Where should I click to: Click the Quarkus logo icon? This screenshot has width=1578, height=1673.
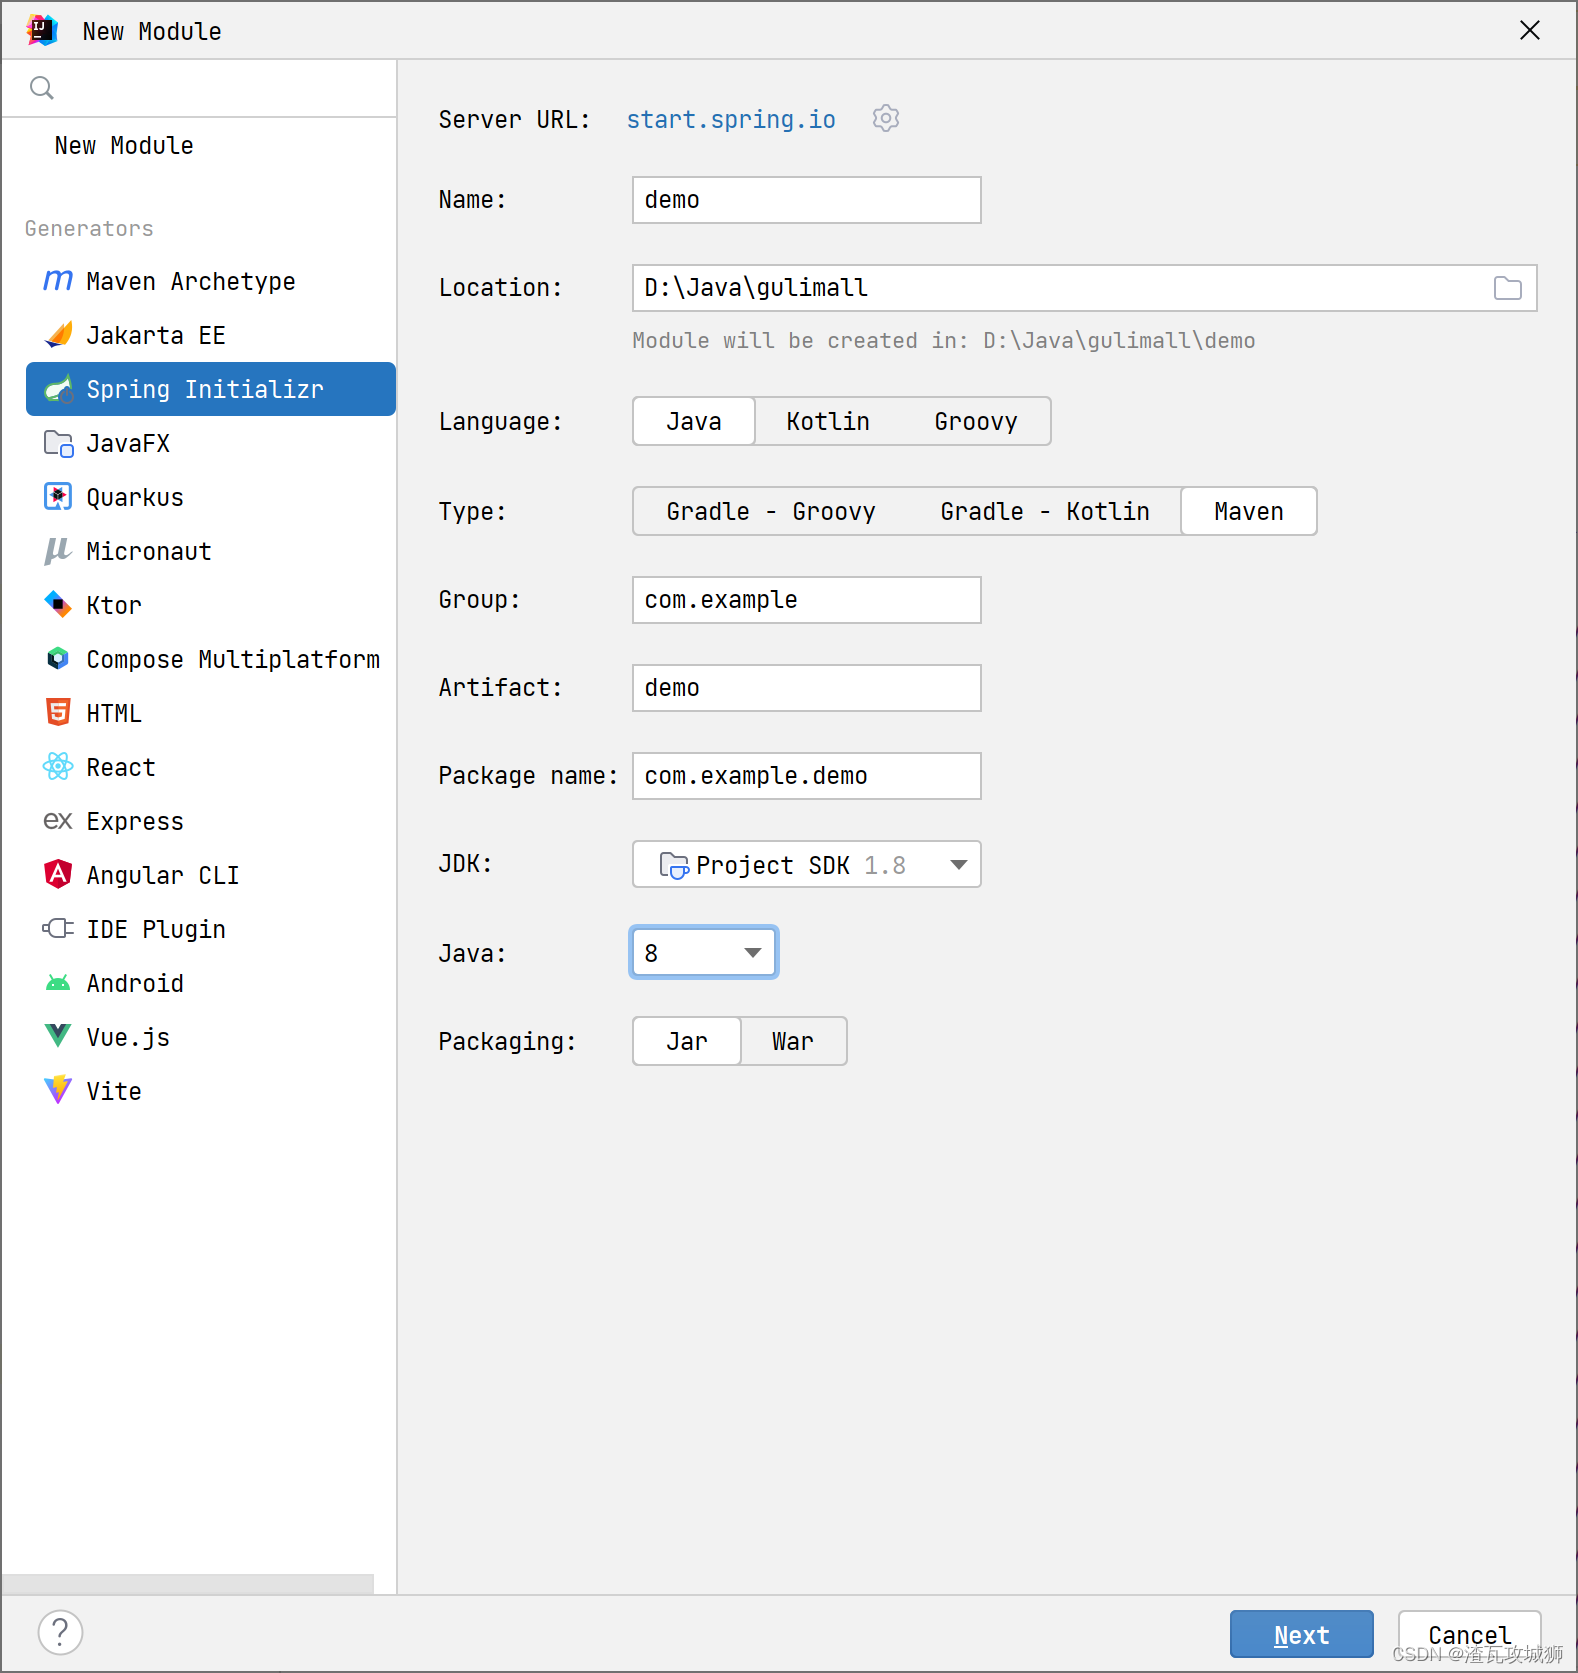click(x=58, y=497)
